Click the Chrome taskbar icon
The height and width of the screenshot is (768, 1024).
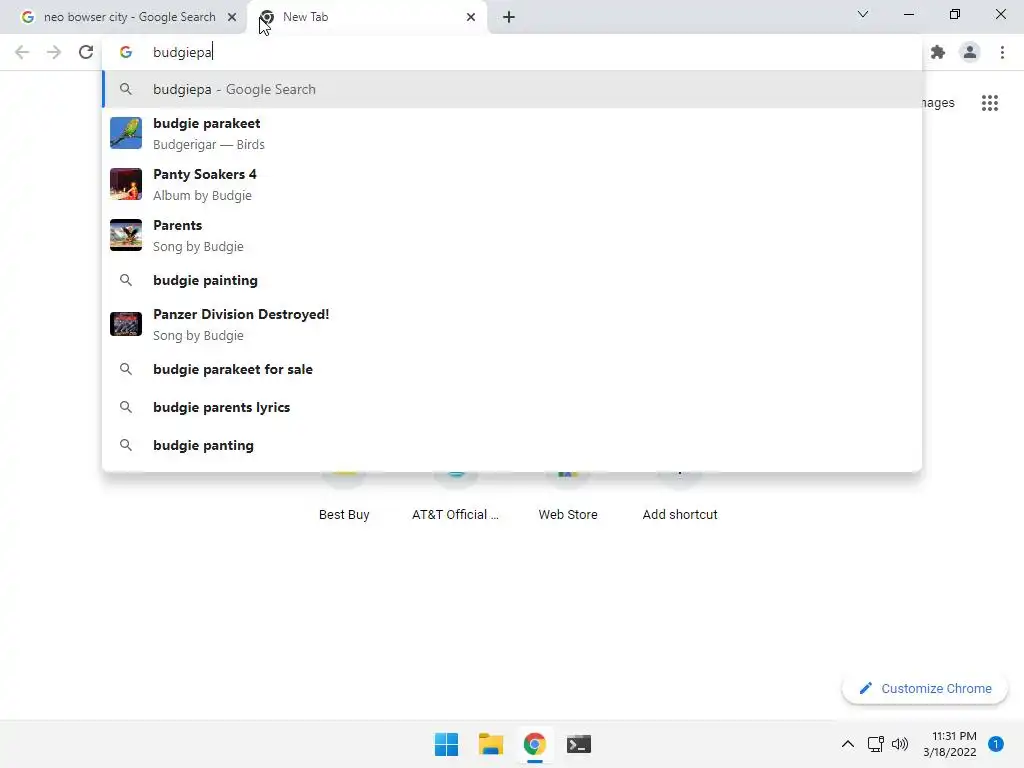point(535,744)
